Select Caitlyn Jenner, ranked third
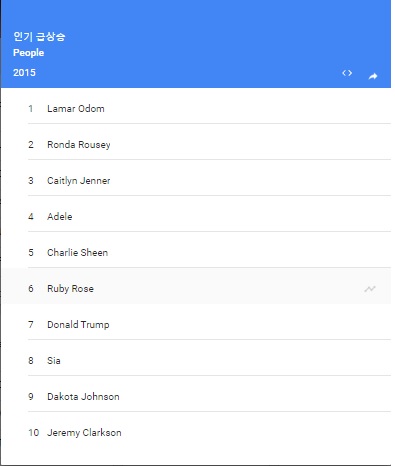The height and width of the screenshot is (466, 395). pos(196,181)
